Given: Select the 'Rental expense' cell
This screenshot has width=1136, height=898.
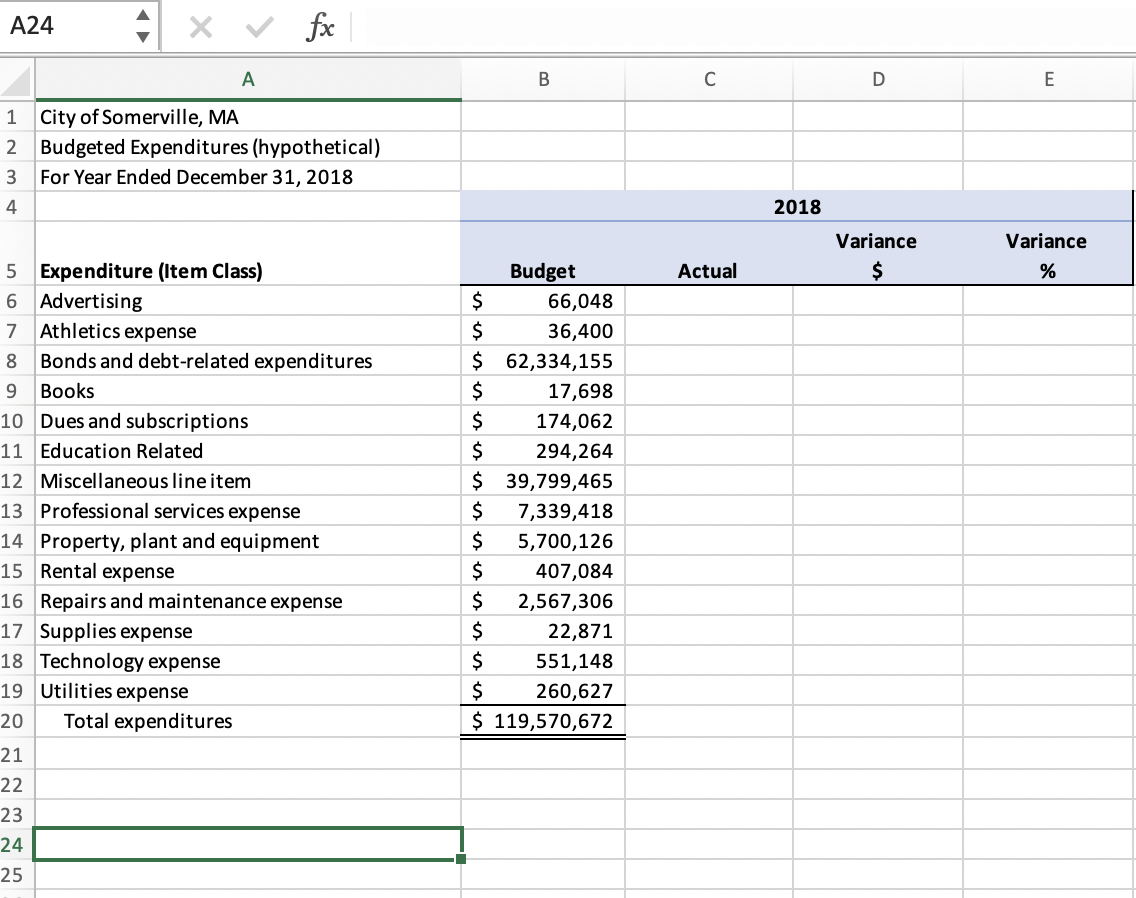Looking at the screenshot, I should tap(248, 571).
